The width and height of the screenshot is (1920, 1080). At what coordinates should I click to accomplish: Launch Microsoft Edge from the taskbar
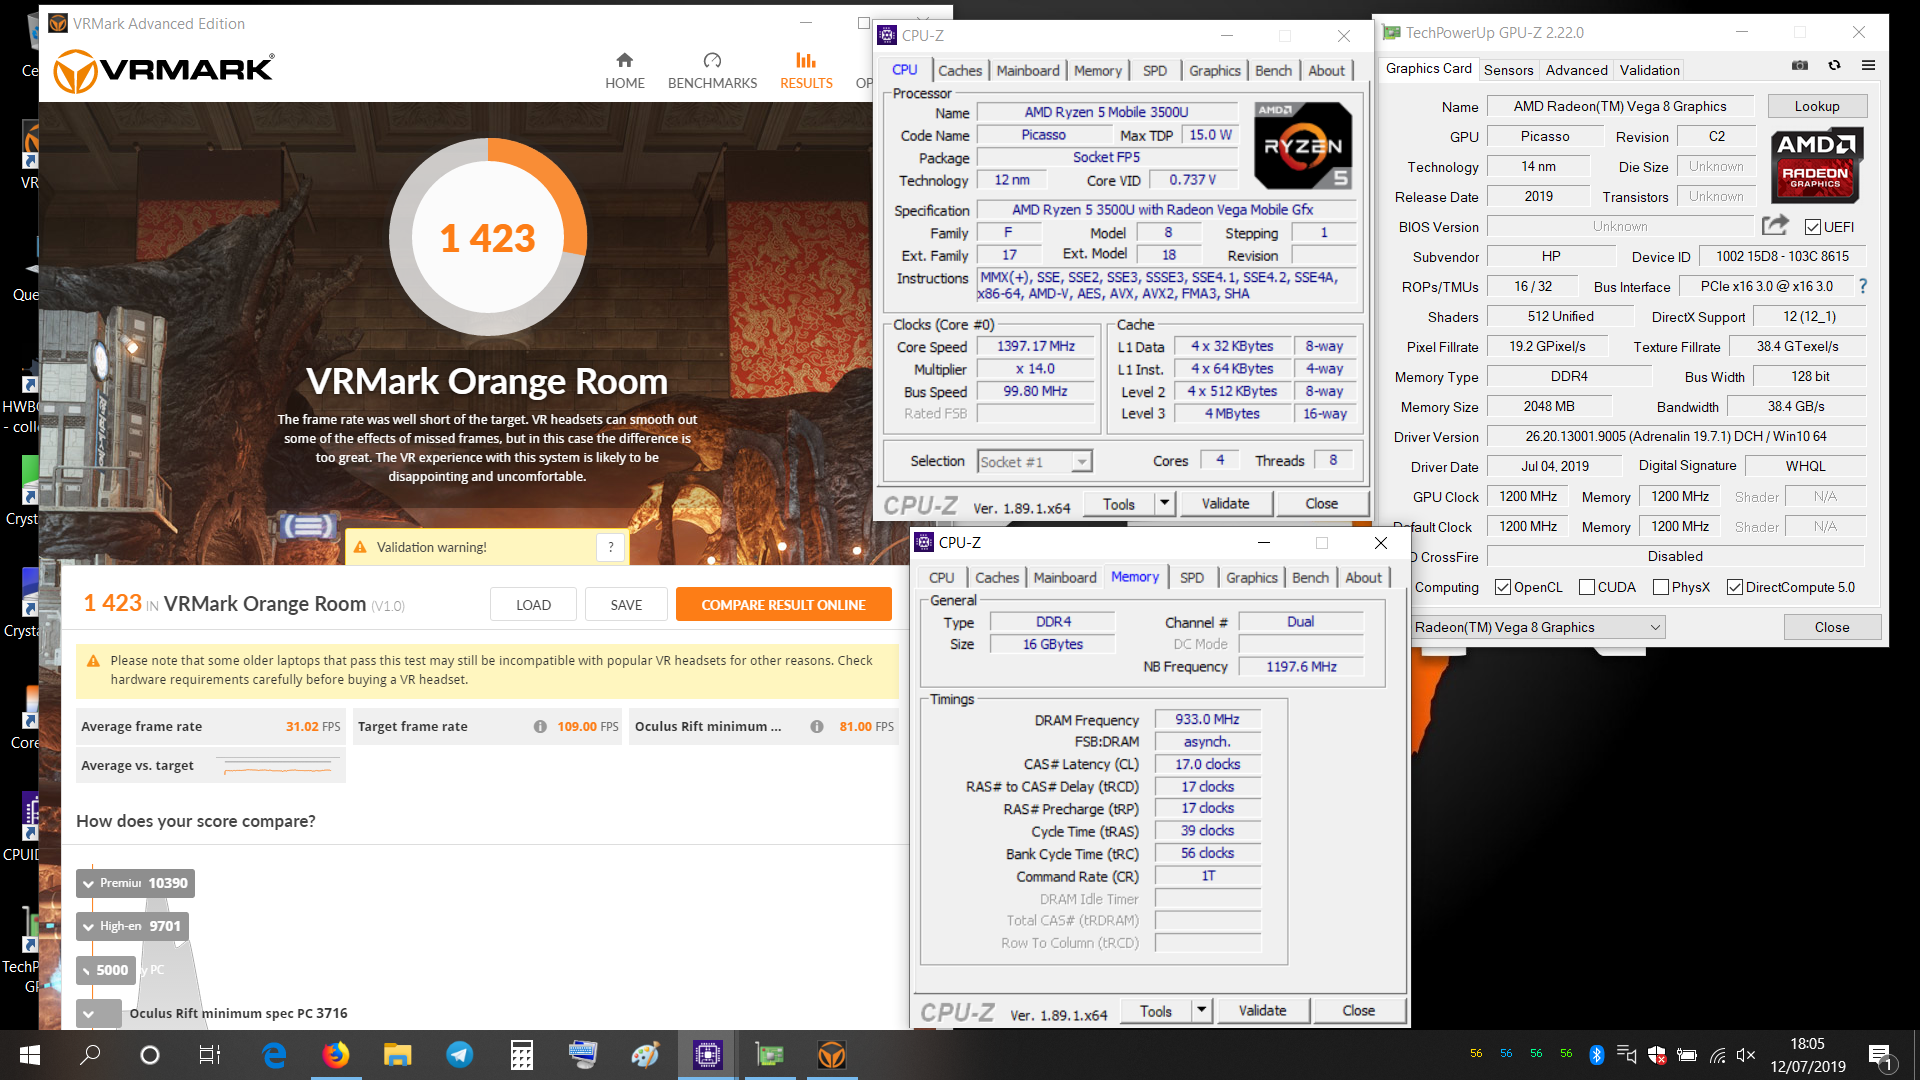274,1055
